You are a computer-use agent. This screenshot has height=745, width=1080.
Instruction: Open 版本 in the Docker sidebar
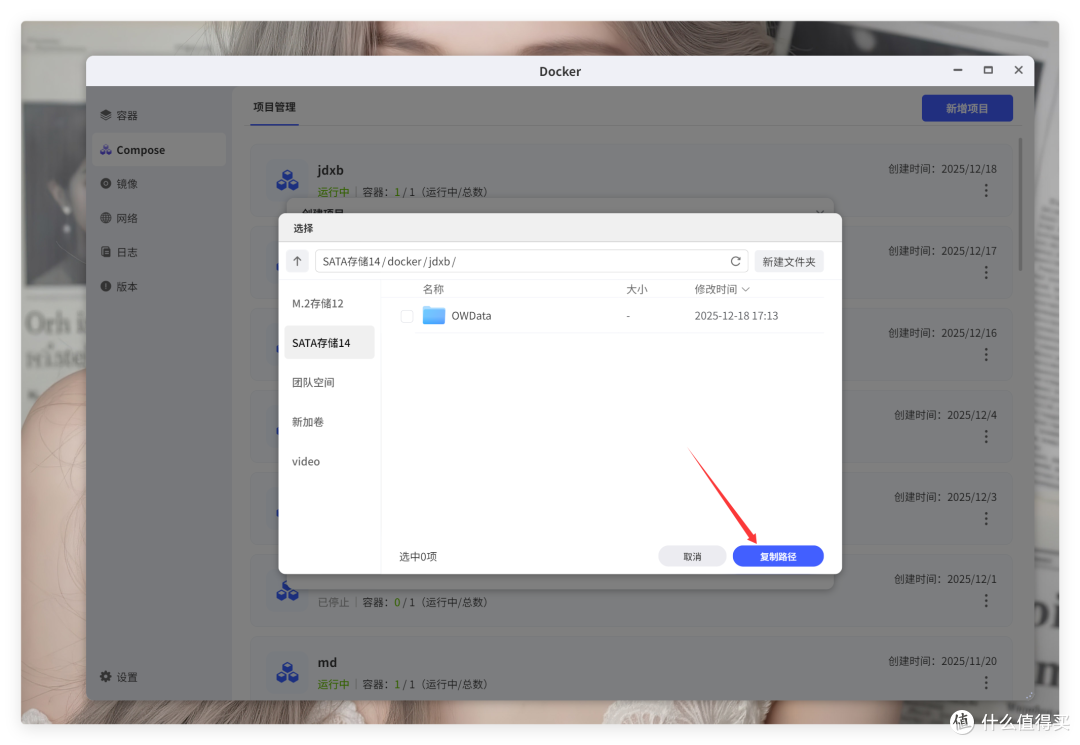(158, 286)
